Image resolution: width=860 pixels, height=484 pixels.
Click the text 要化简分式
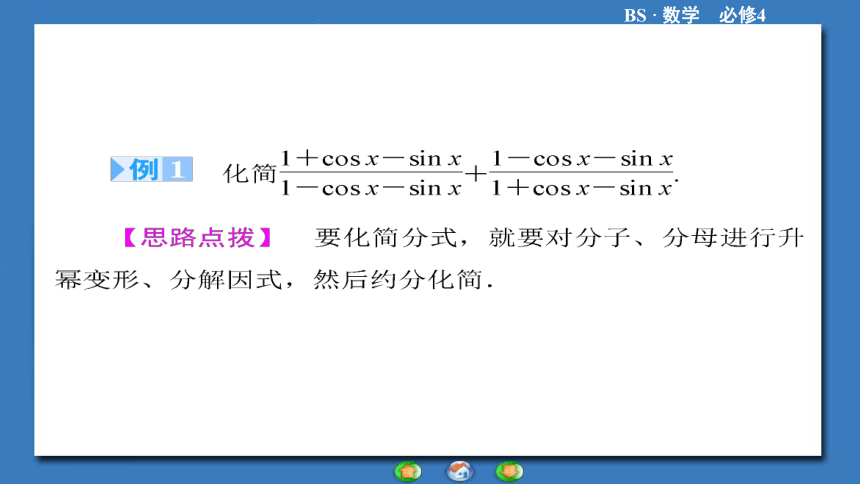386,238
